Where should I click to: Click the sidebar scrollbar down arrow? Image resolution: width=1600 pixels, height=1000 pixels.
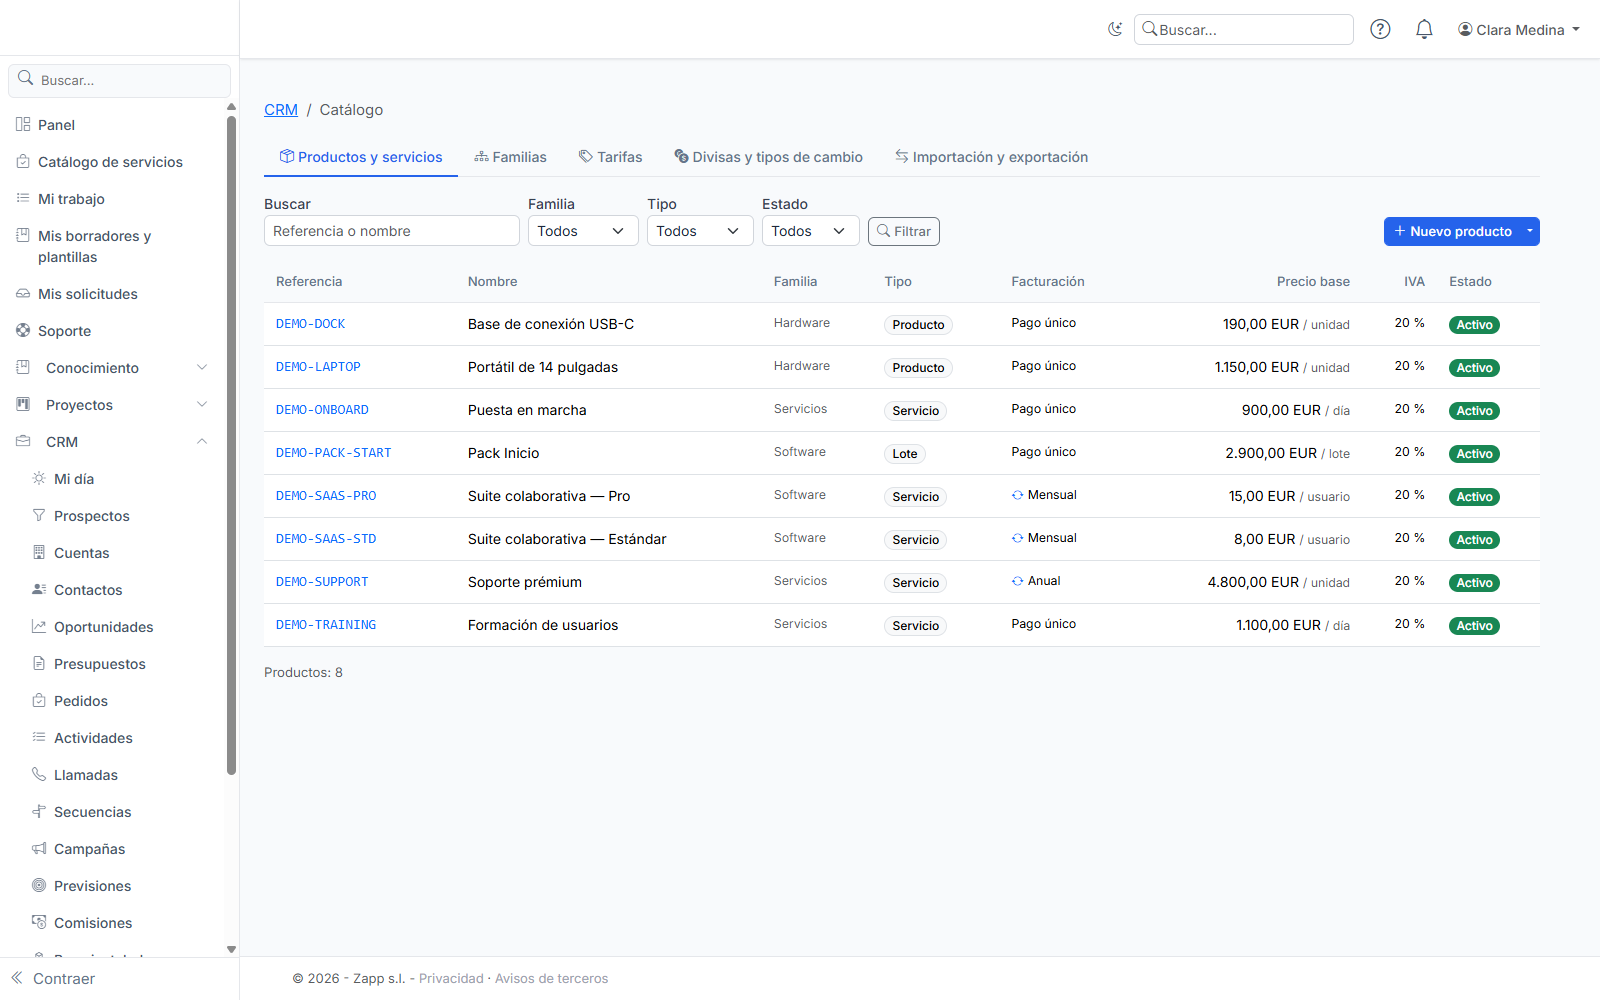(x=231, y=950)
